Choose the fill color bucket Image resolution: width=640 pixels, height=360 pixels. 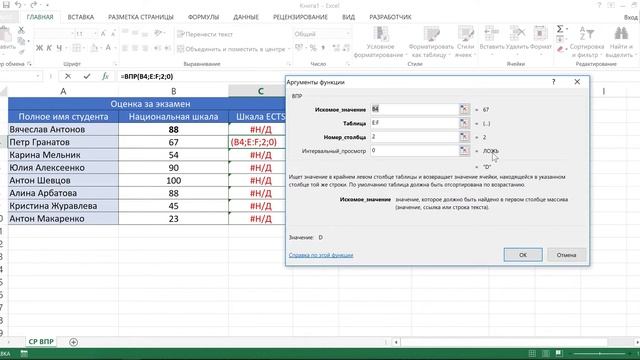click(94, 48)
